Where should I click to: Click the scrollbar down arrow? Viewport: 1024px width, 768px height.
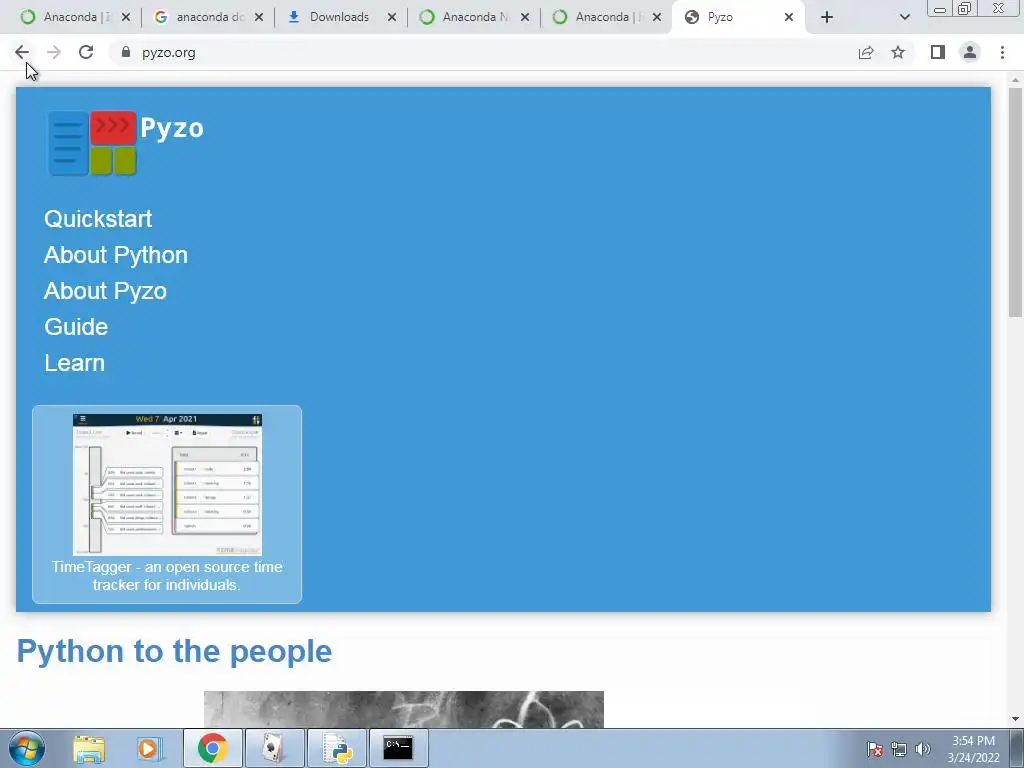tap(1016, 719)
